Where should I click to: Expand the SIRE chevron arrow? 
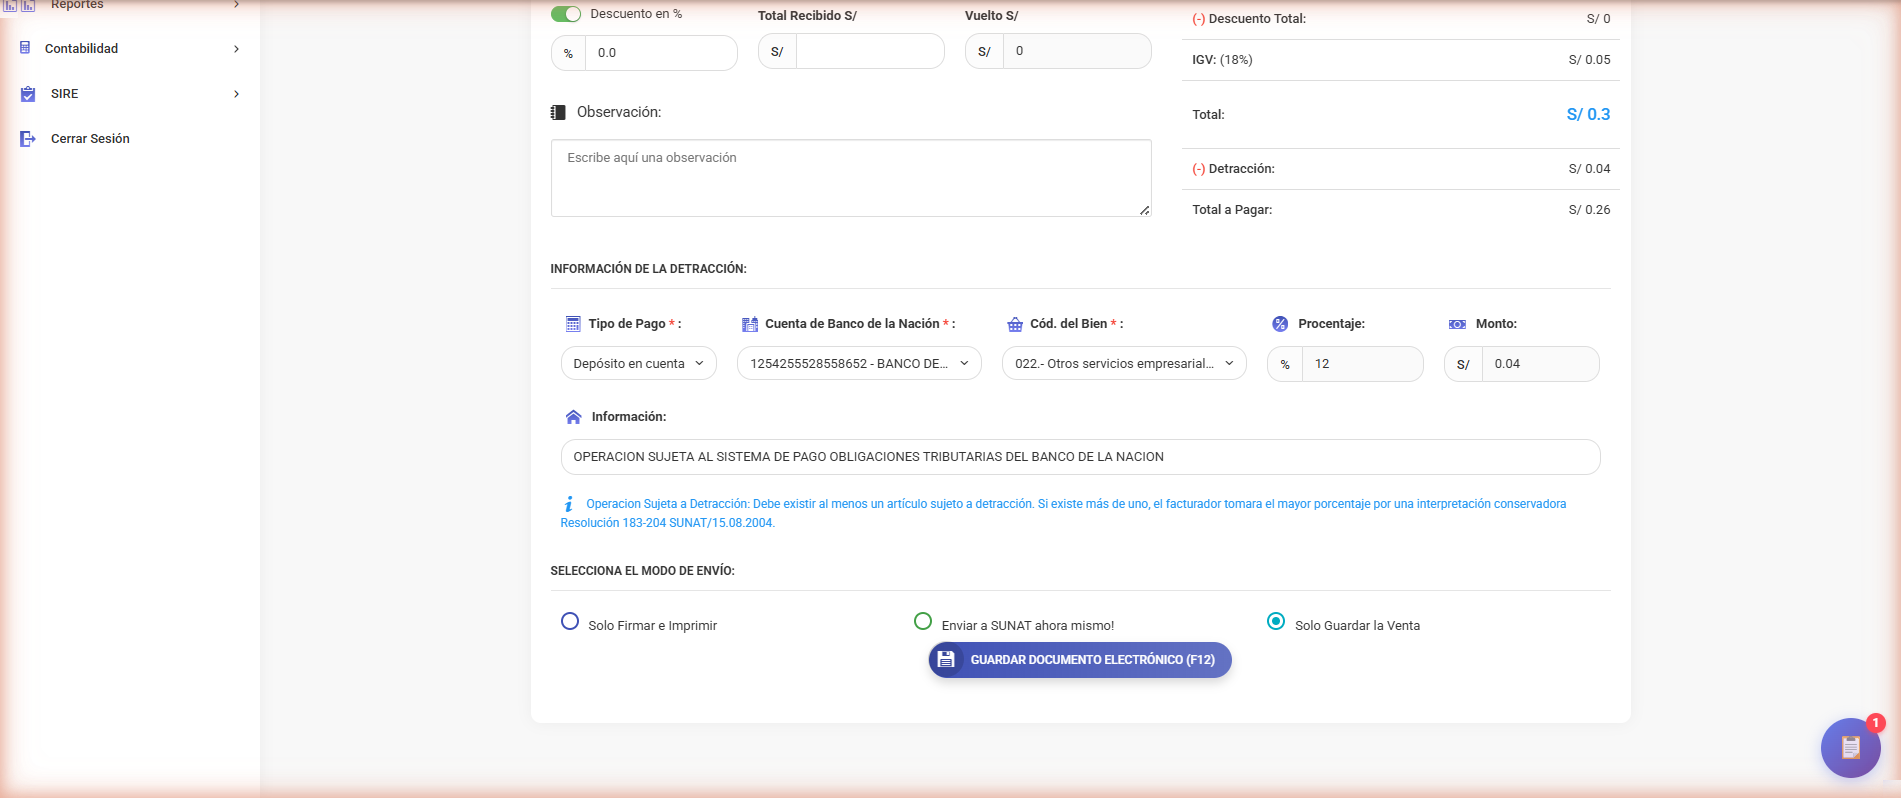tap(236, 94)
